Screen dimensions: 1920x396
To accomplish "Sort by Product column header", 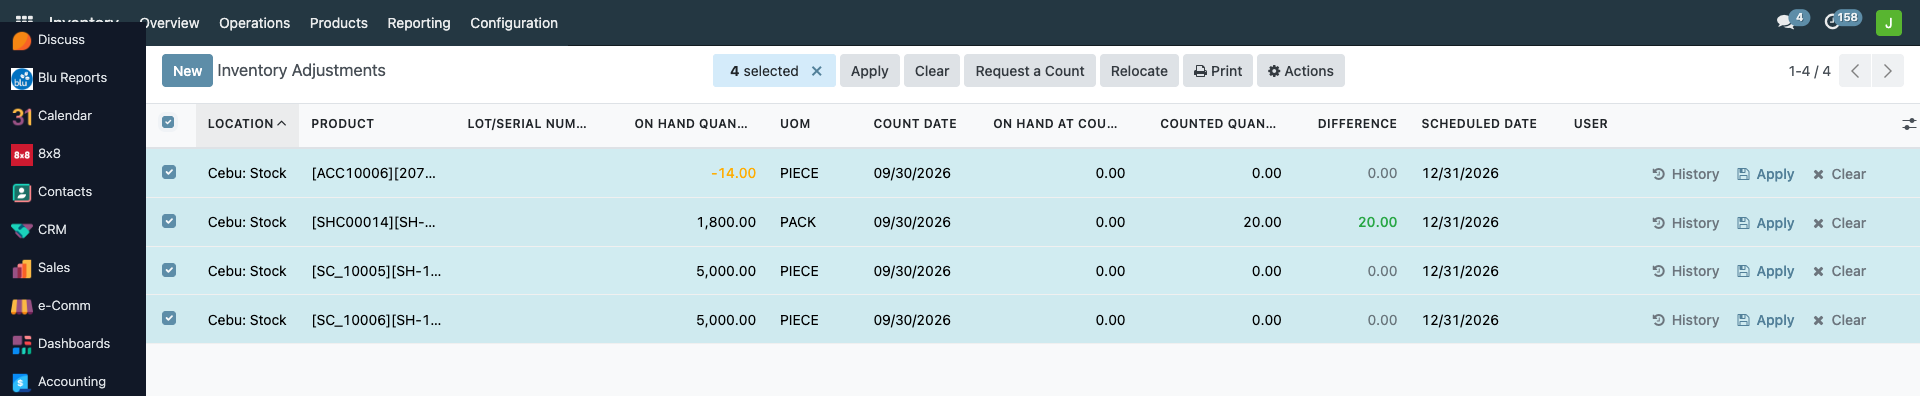I will coord(342,124).
